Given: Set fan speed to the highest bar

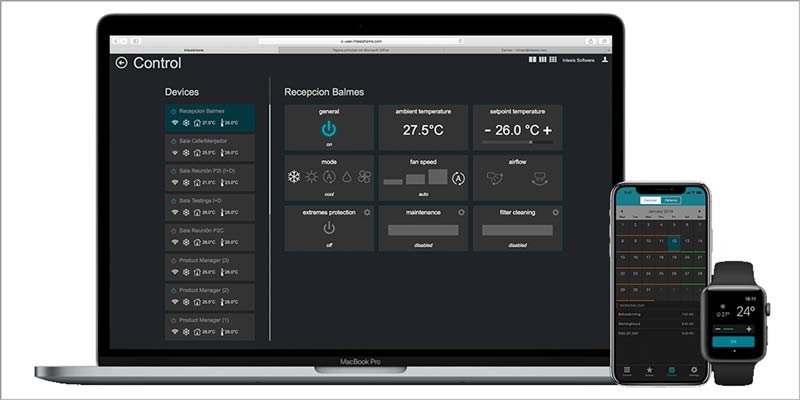Looking at the screenshot, I should [438, 177].
